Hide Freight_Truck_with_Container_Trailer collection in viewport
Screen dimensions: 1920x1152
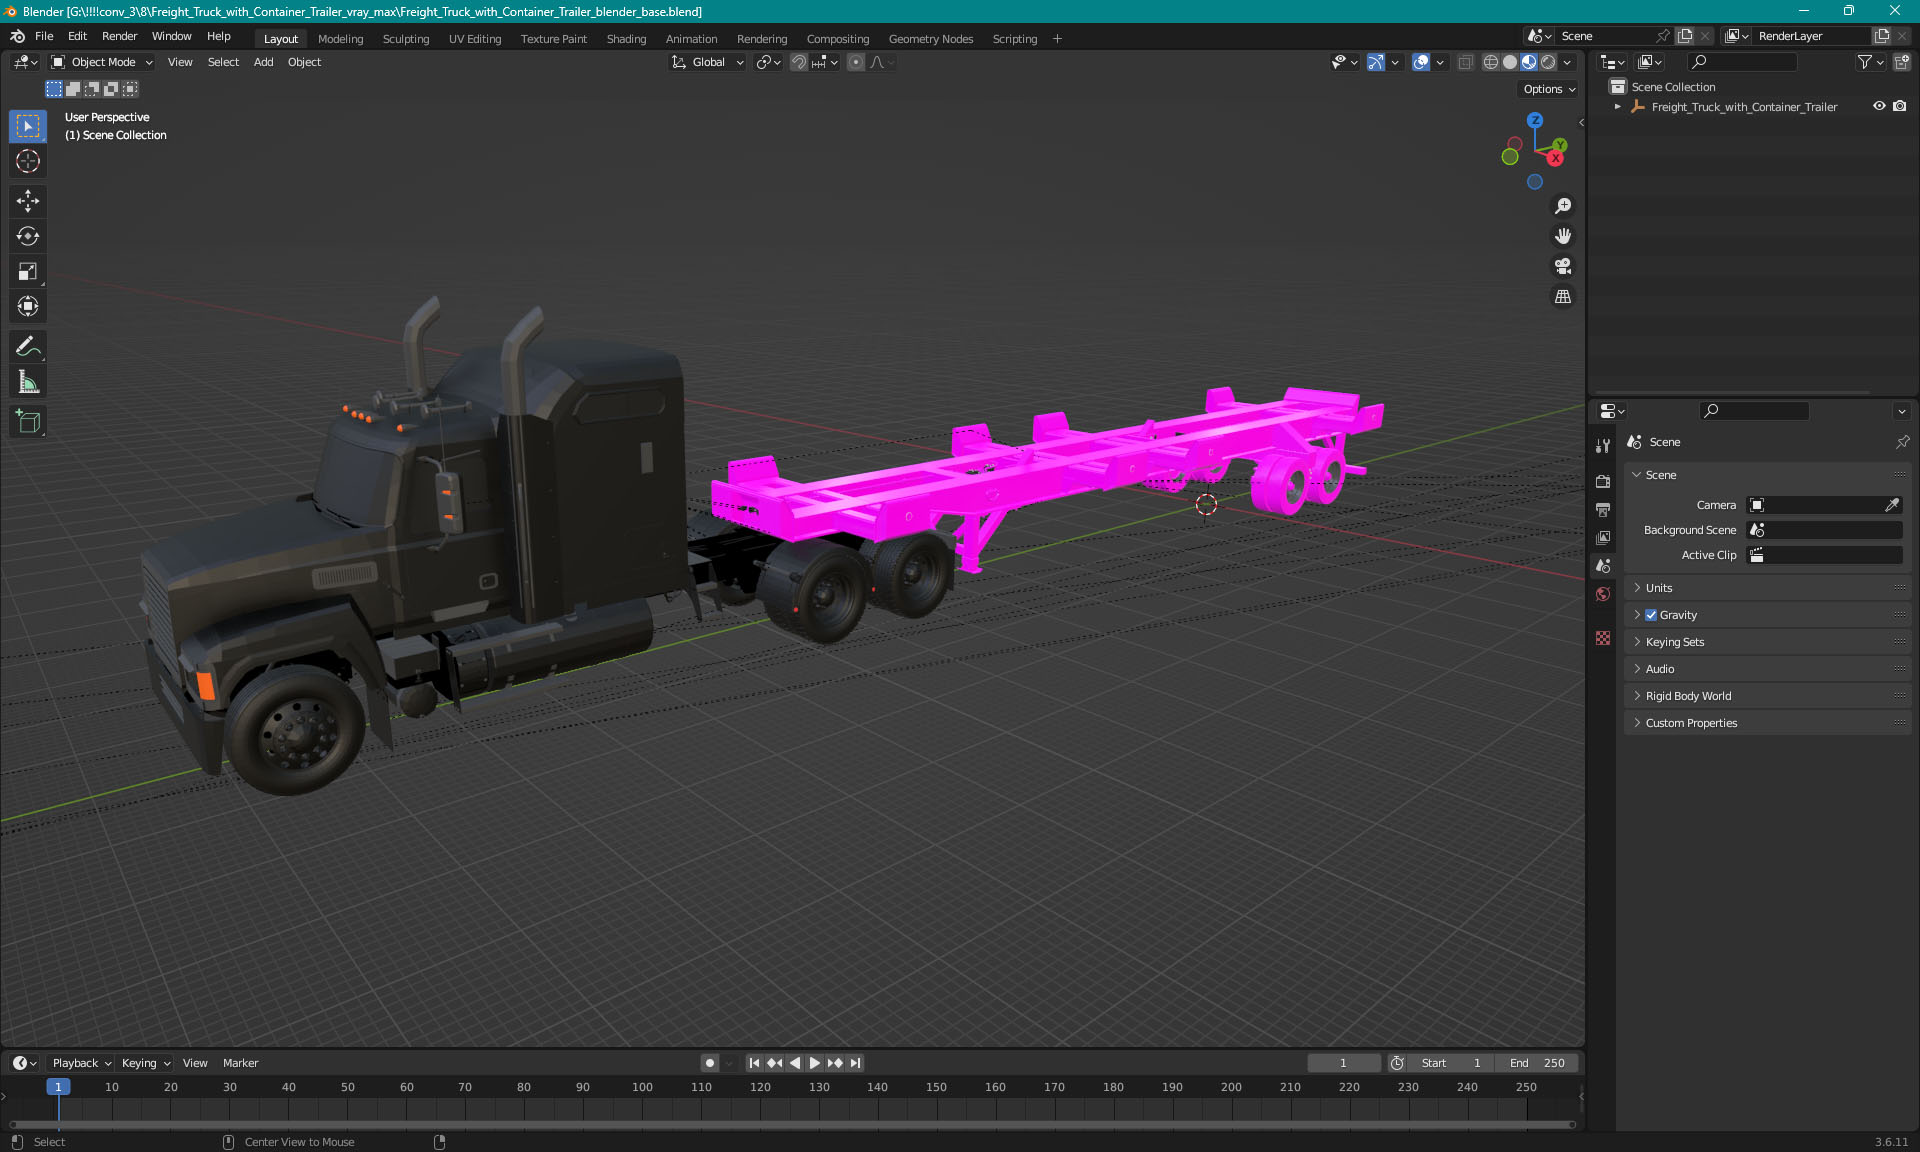click(x=1879, y=106)
